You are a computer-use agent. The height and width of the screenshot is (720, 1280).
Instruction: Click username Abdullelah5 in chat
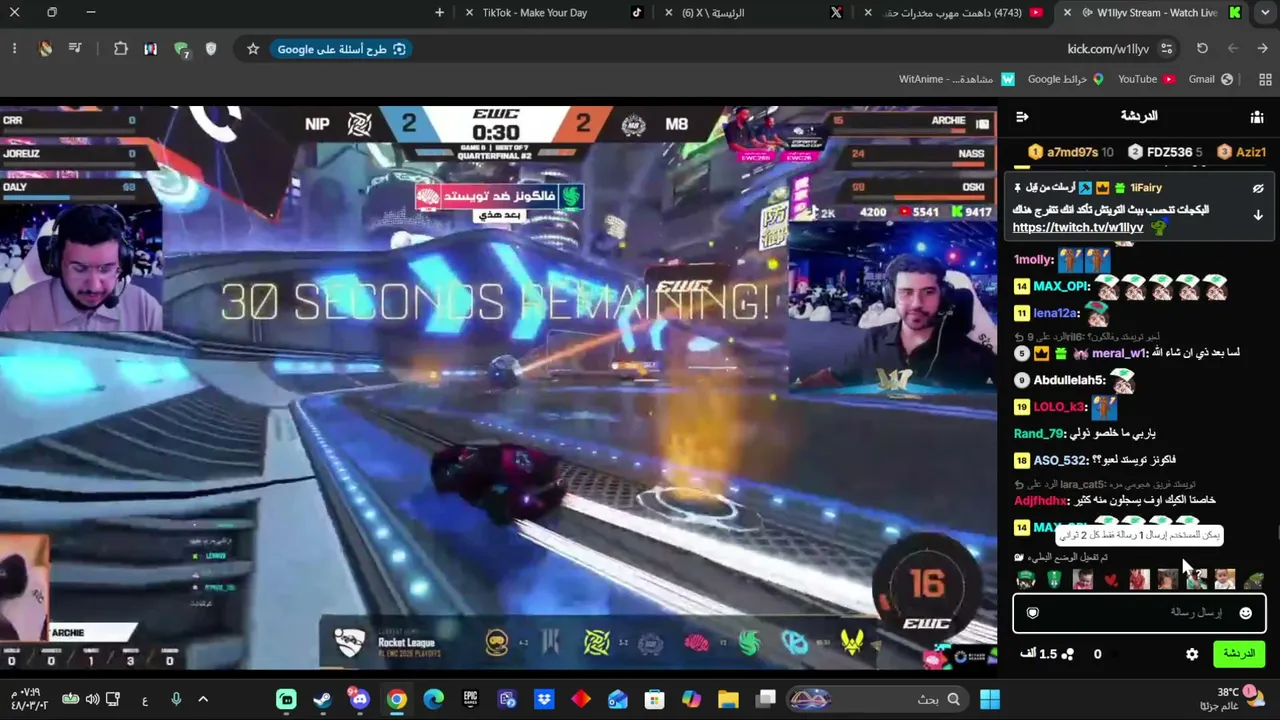tap(1069, 380)
